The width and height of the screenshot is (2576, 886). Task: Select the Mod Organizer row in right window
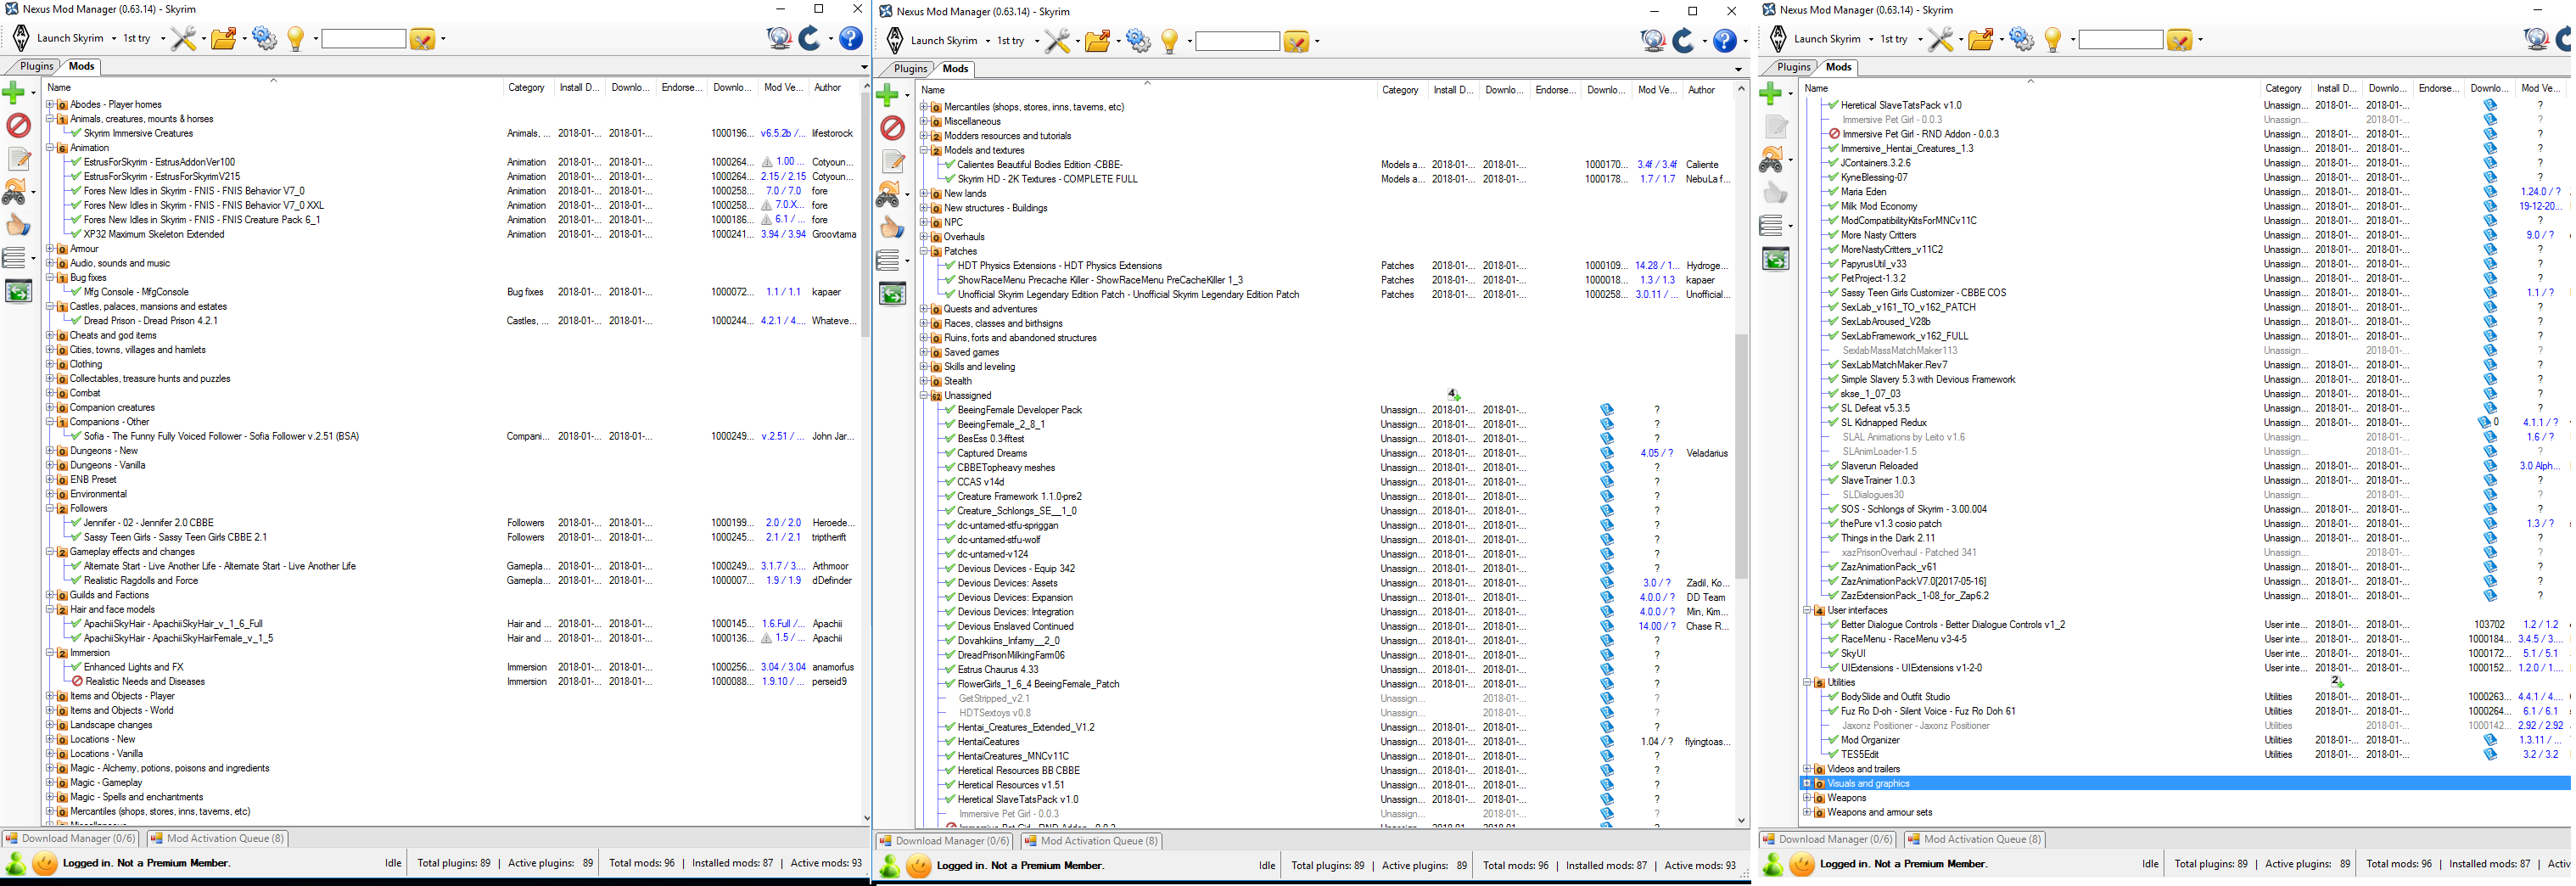coord(1870,740)
